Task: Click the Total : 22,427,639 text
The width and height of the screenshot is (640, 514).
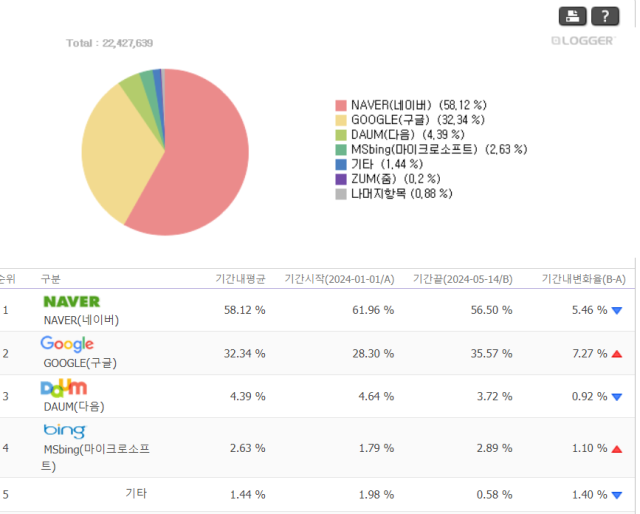Action: click(x=109, y=43)
